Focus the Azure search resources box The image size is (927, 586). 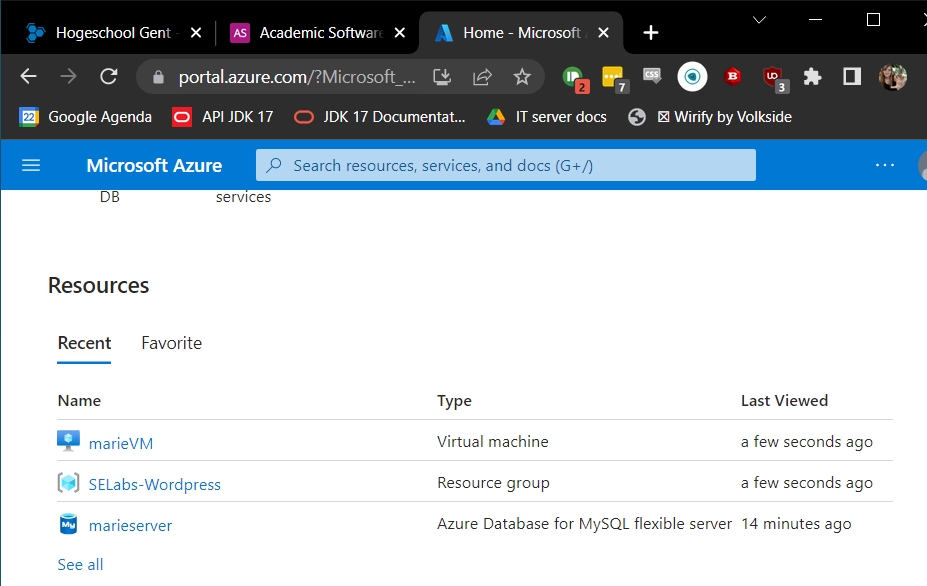(505, 165)
